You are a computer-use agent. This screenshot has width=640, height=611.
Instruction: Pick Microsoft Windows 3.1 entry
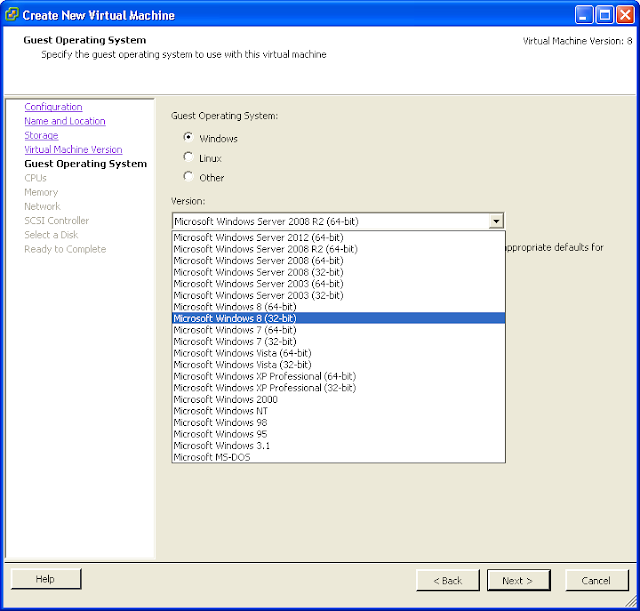[x=338, y=445]
